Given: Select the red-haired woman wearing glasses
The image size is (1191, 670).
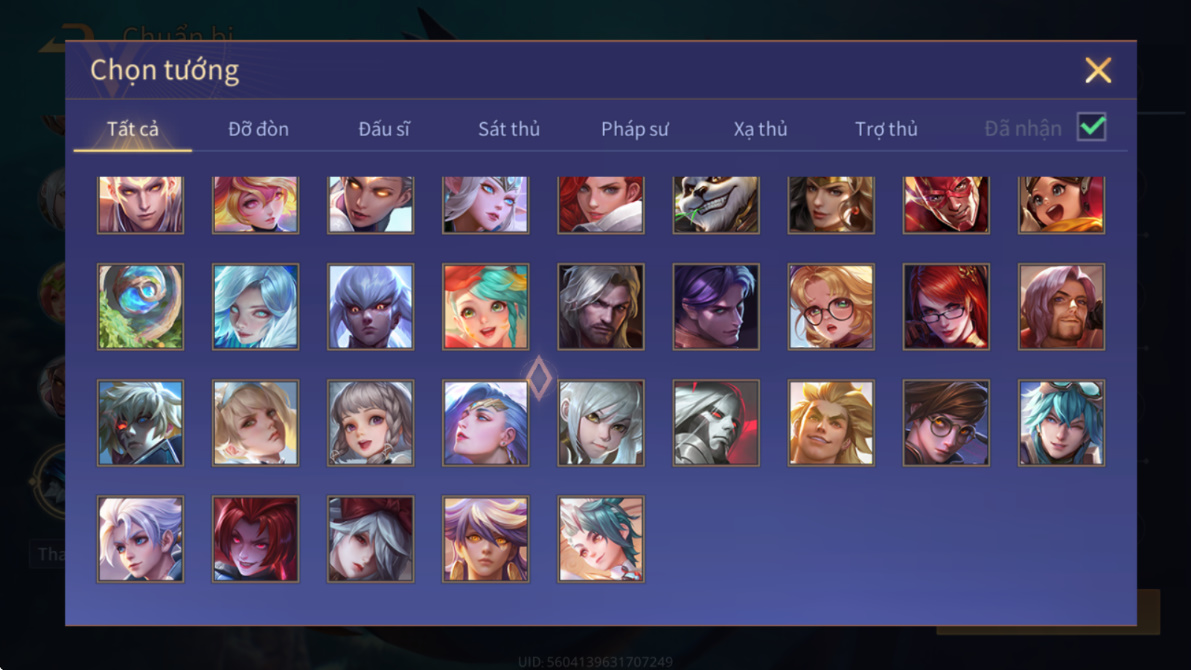Looking at the screenshot, I should point(946,307).
